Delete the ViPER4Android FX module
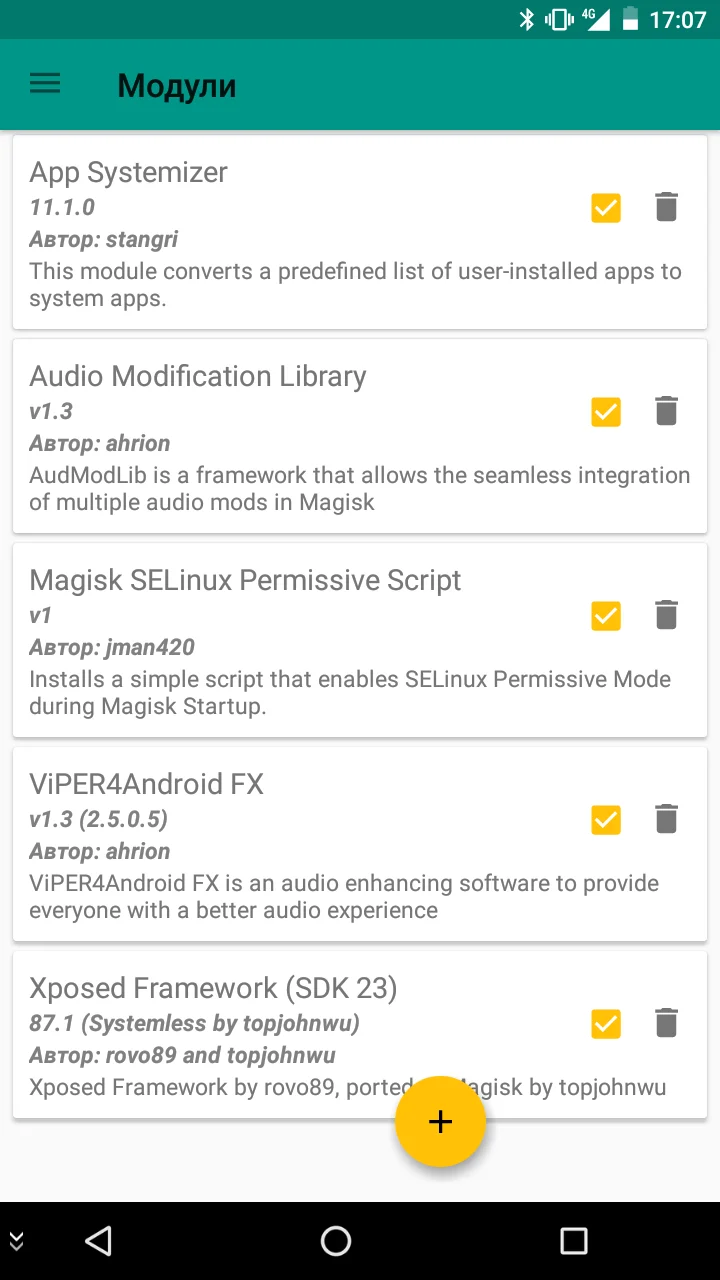Screen dimensions: 720x1280 pyautogui.click(x=666, y=819)
